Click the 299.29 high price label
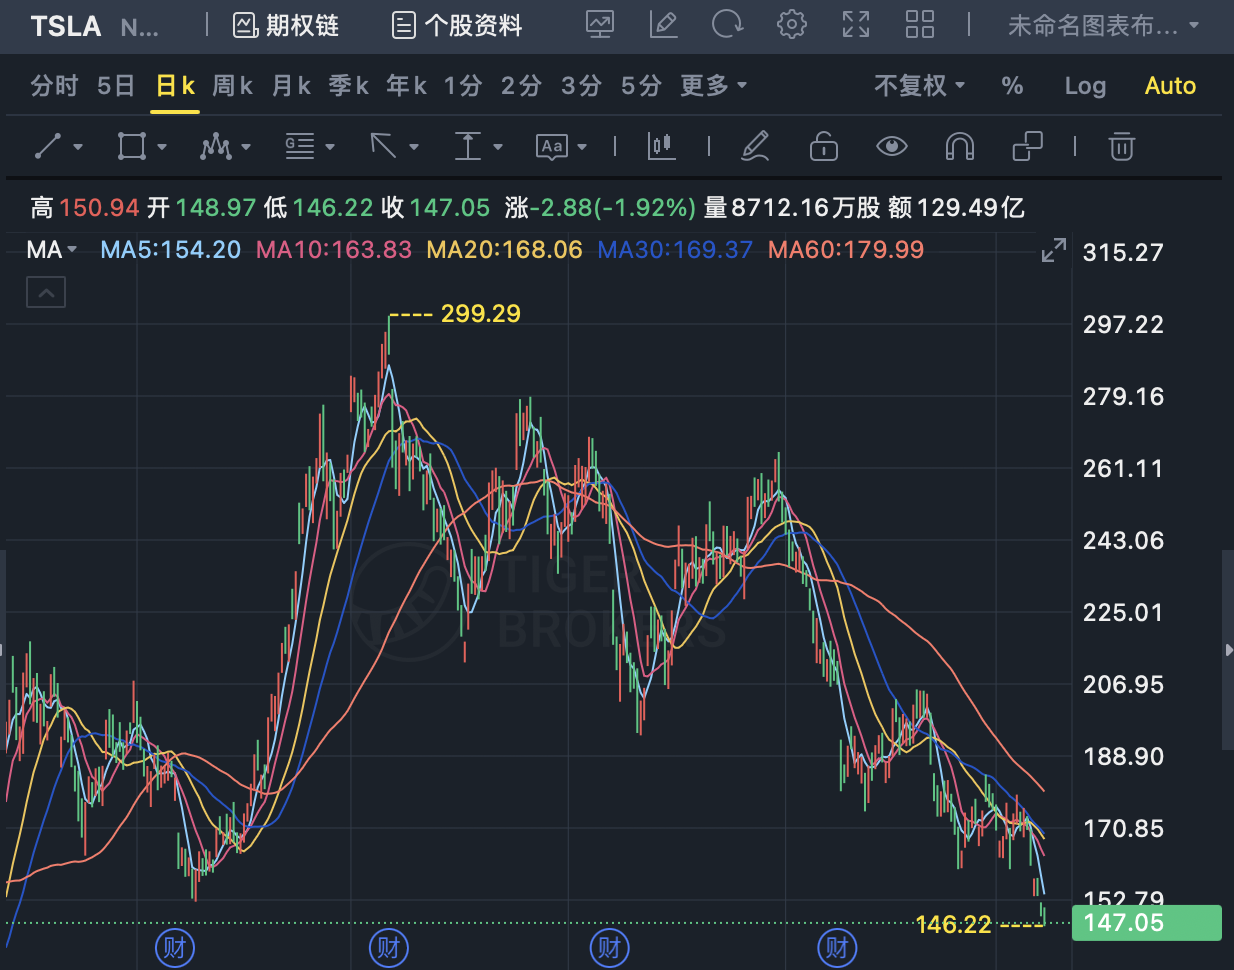 pos(480,314)
